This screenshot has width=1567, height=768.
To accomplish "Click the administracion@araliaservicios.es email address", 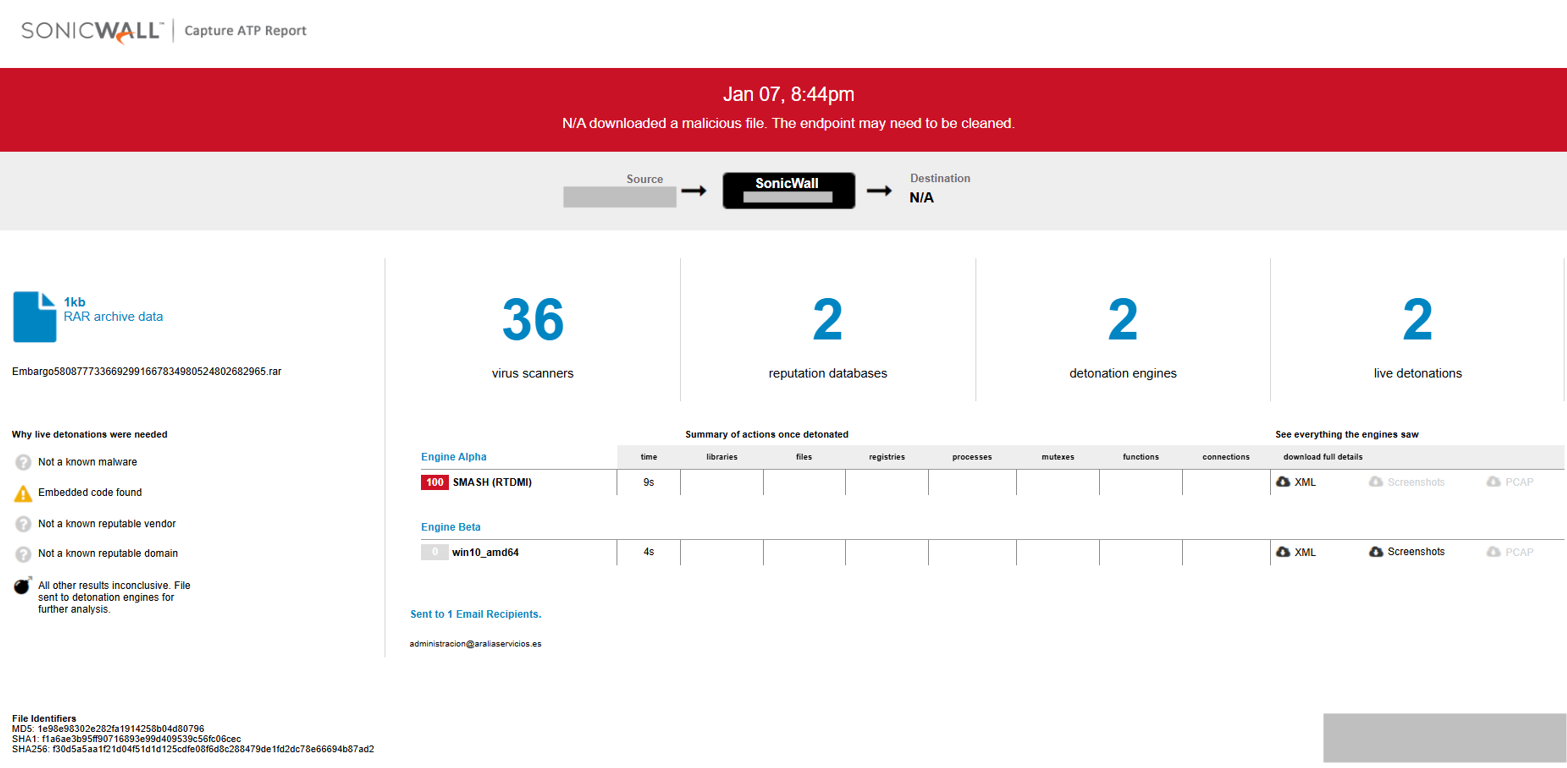I will click(476, 644).
